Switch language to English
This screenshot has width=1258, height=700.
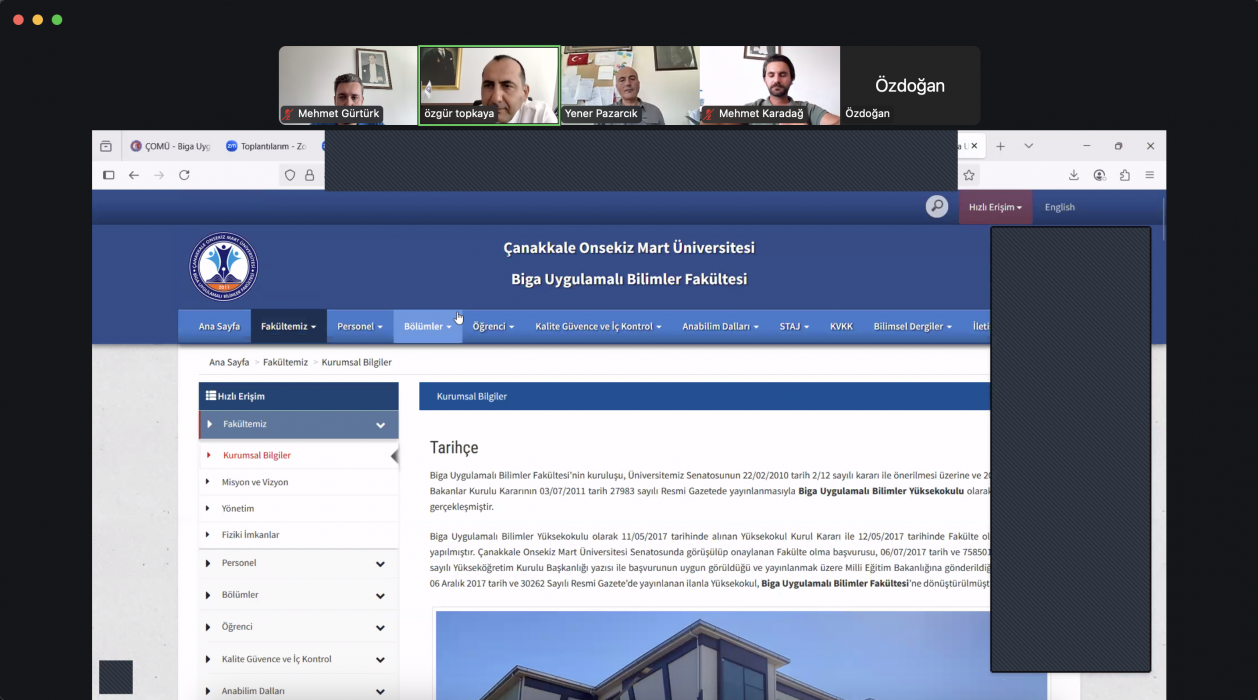1060,207
